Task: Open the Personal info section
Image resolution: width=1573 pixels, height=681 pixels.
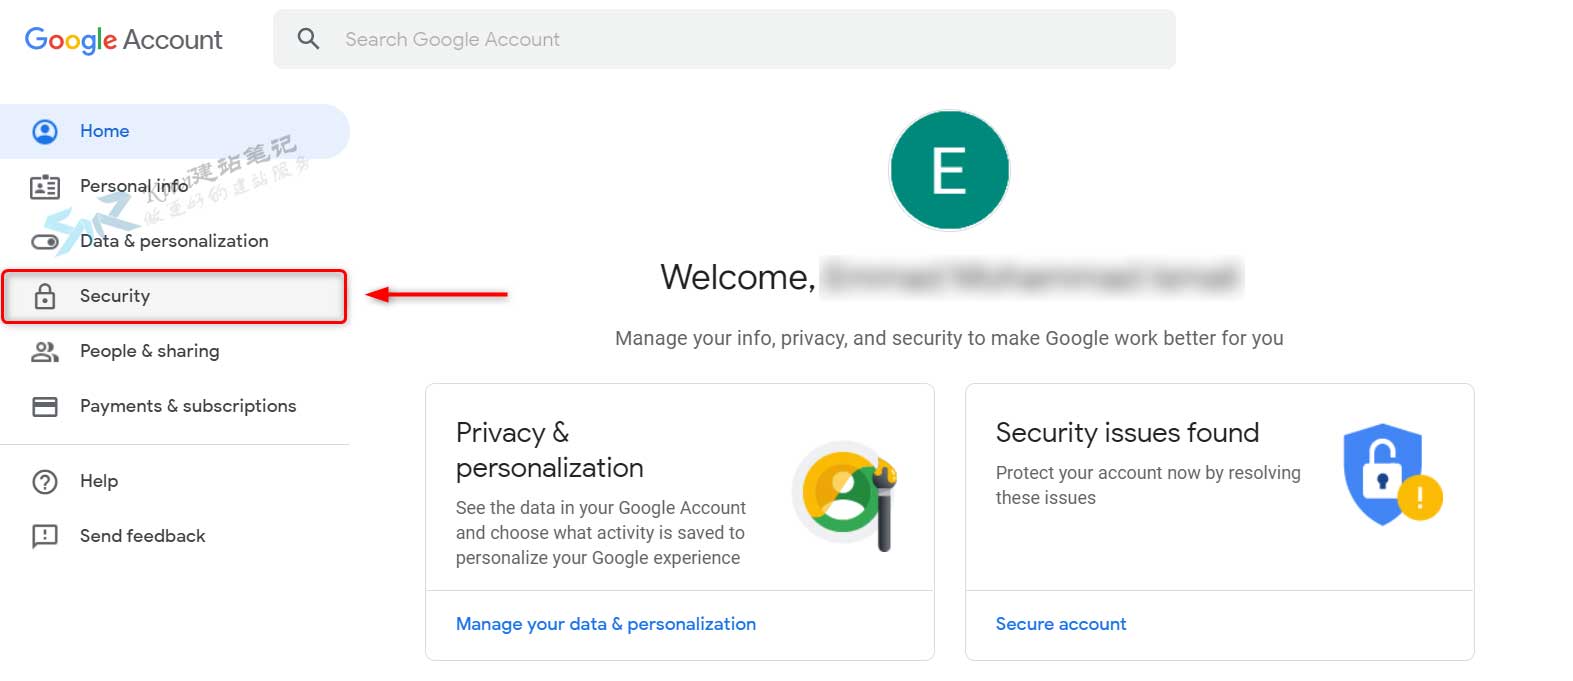Action: [175, 186]
